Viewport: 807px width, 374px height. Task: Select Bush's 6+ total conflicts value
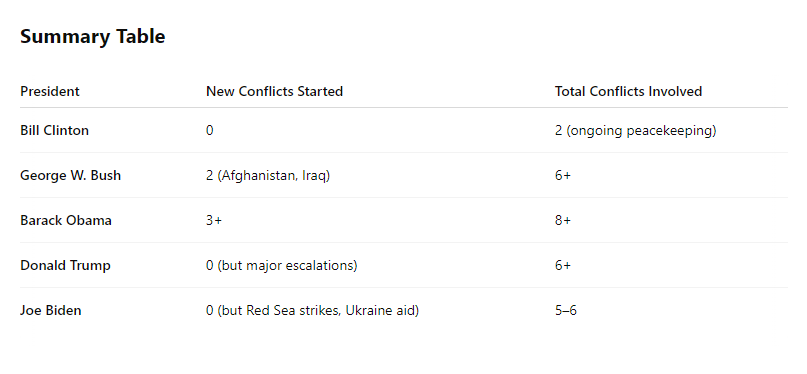[x=563, y=175]
